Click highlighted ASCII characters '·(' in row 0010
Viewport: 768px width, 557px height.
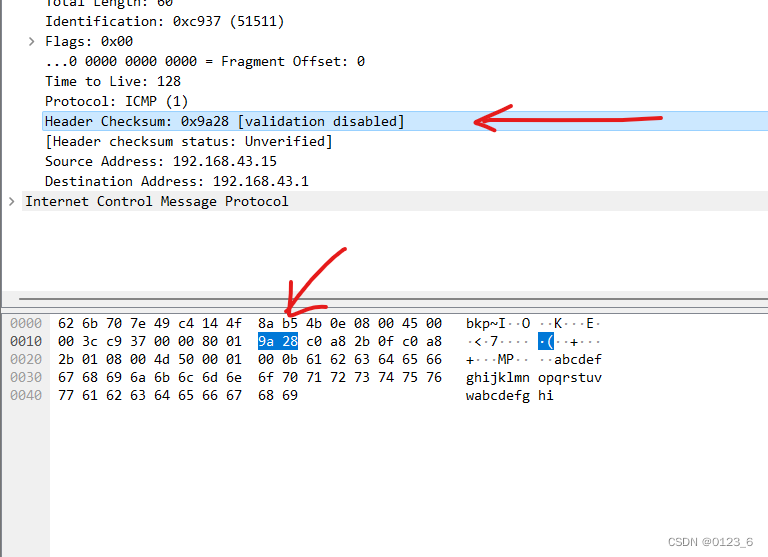(x=546, y=341)
